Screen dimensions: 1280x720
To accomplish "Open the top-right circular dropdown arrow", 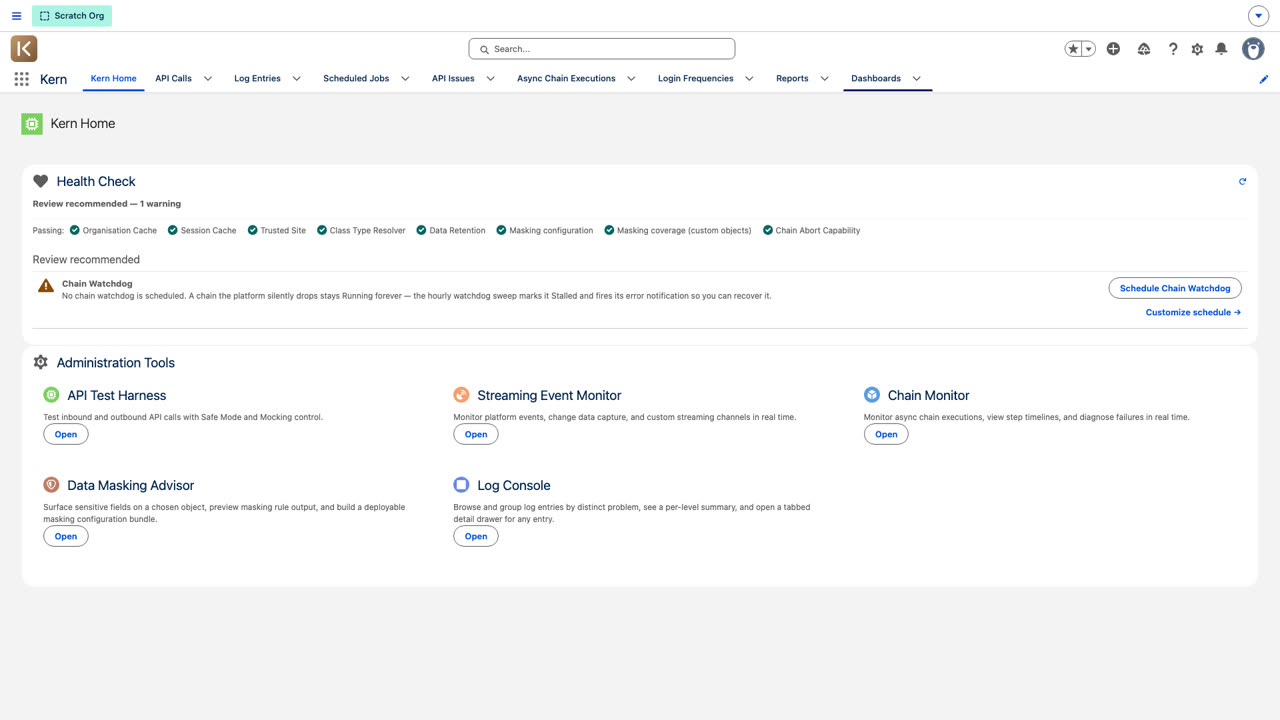I will [x=1259, y=16].
